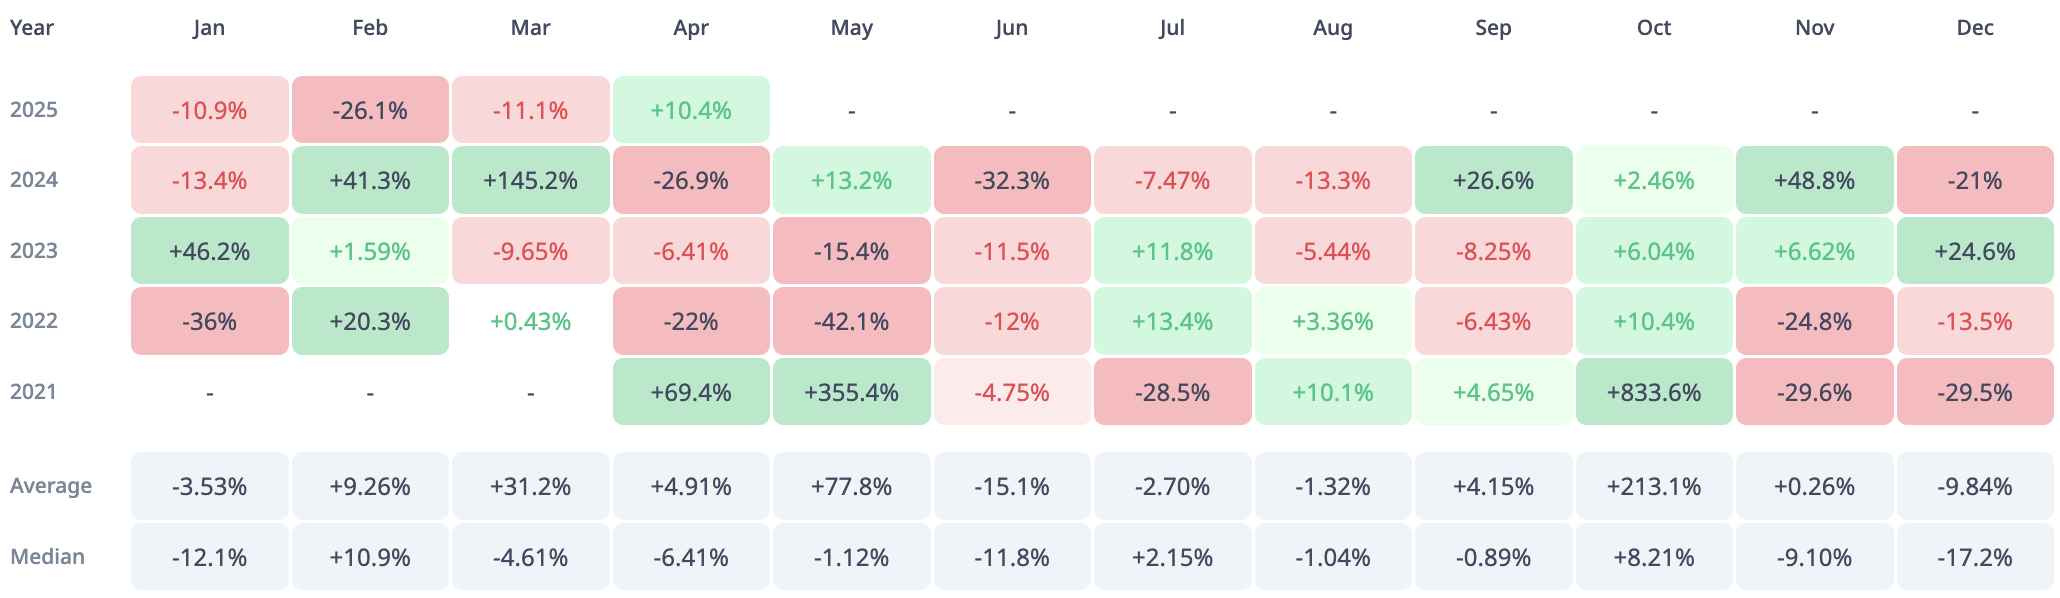
Task: Click the 2024 row label
Action: 34,181
